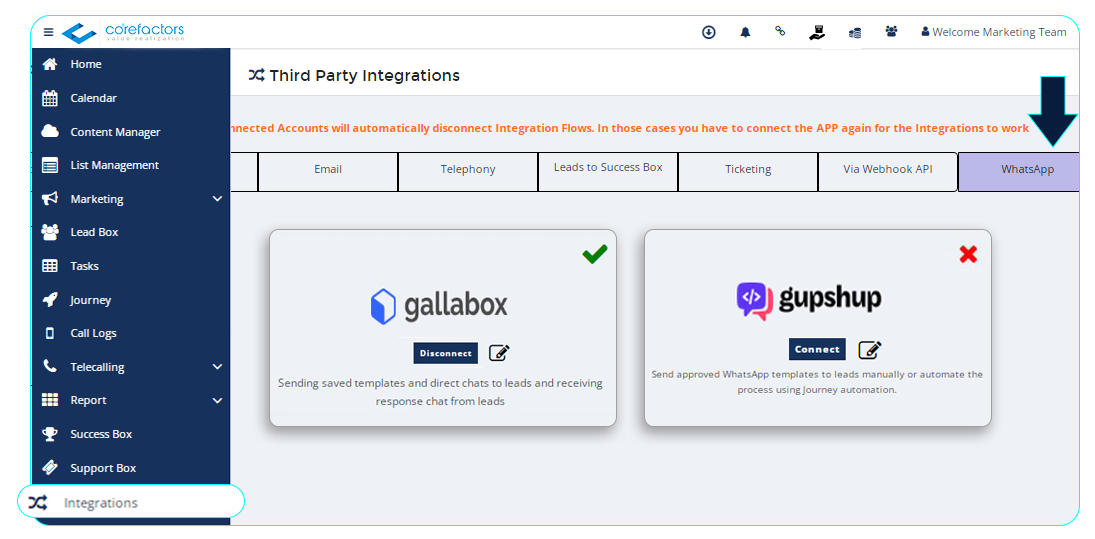Click the Integrations shuffle icon in sidebar
The image size is (1095, 539).
point(38,503)
